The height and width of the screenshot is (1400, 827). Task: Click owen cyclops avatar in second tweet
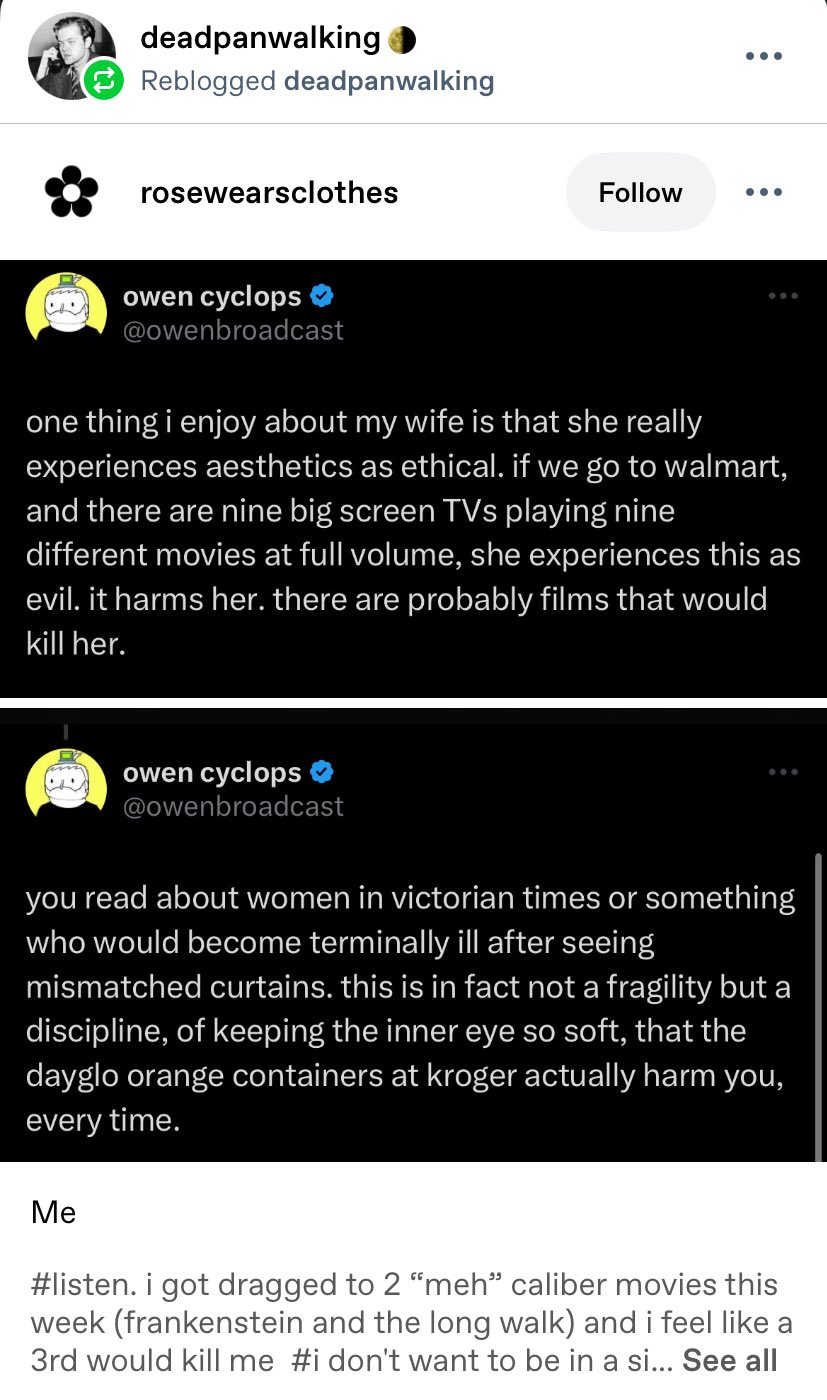[x=65, y=784]
